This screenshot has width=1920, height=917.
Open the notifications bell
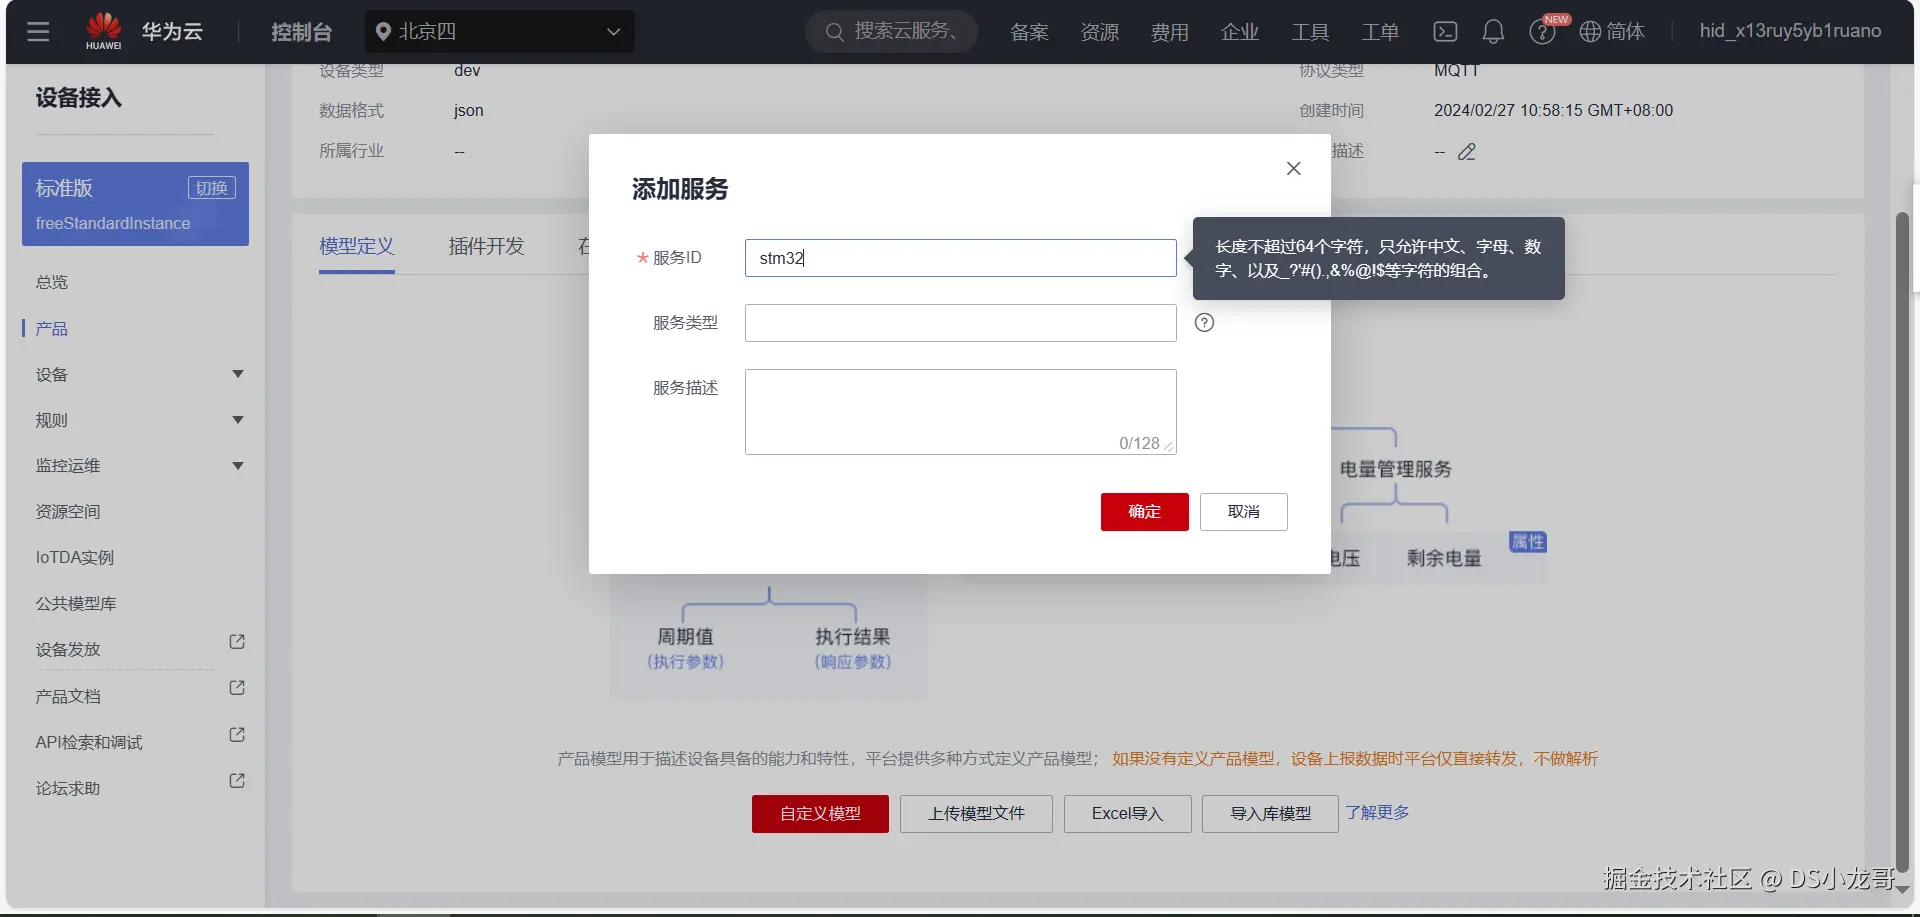click(1493, 32)
